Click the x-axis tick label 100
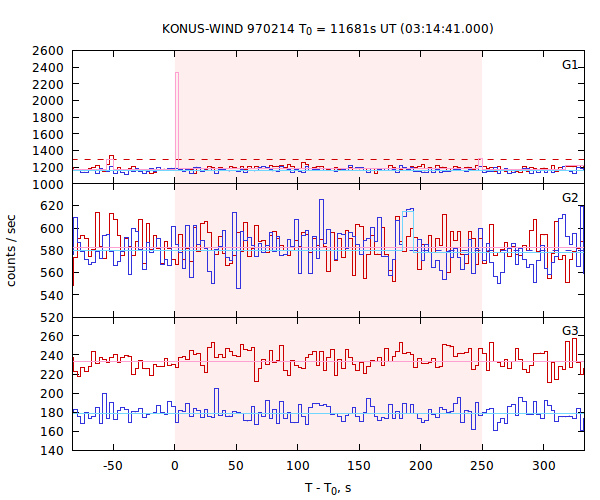The width and height of the screenshot is (600, 500). (x=297, y=466)
